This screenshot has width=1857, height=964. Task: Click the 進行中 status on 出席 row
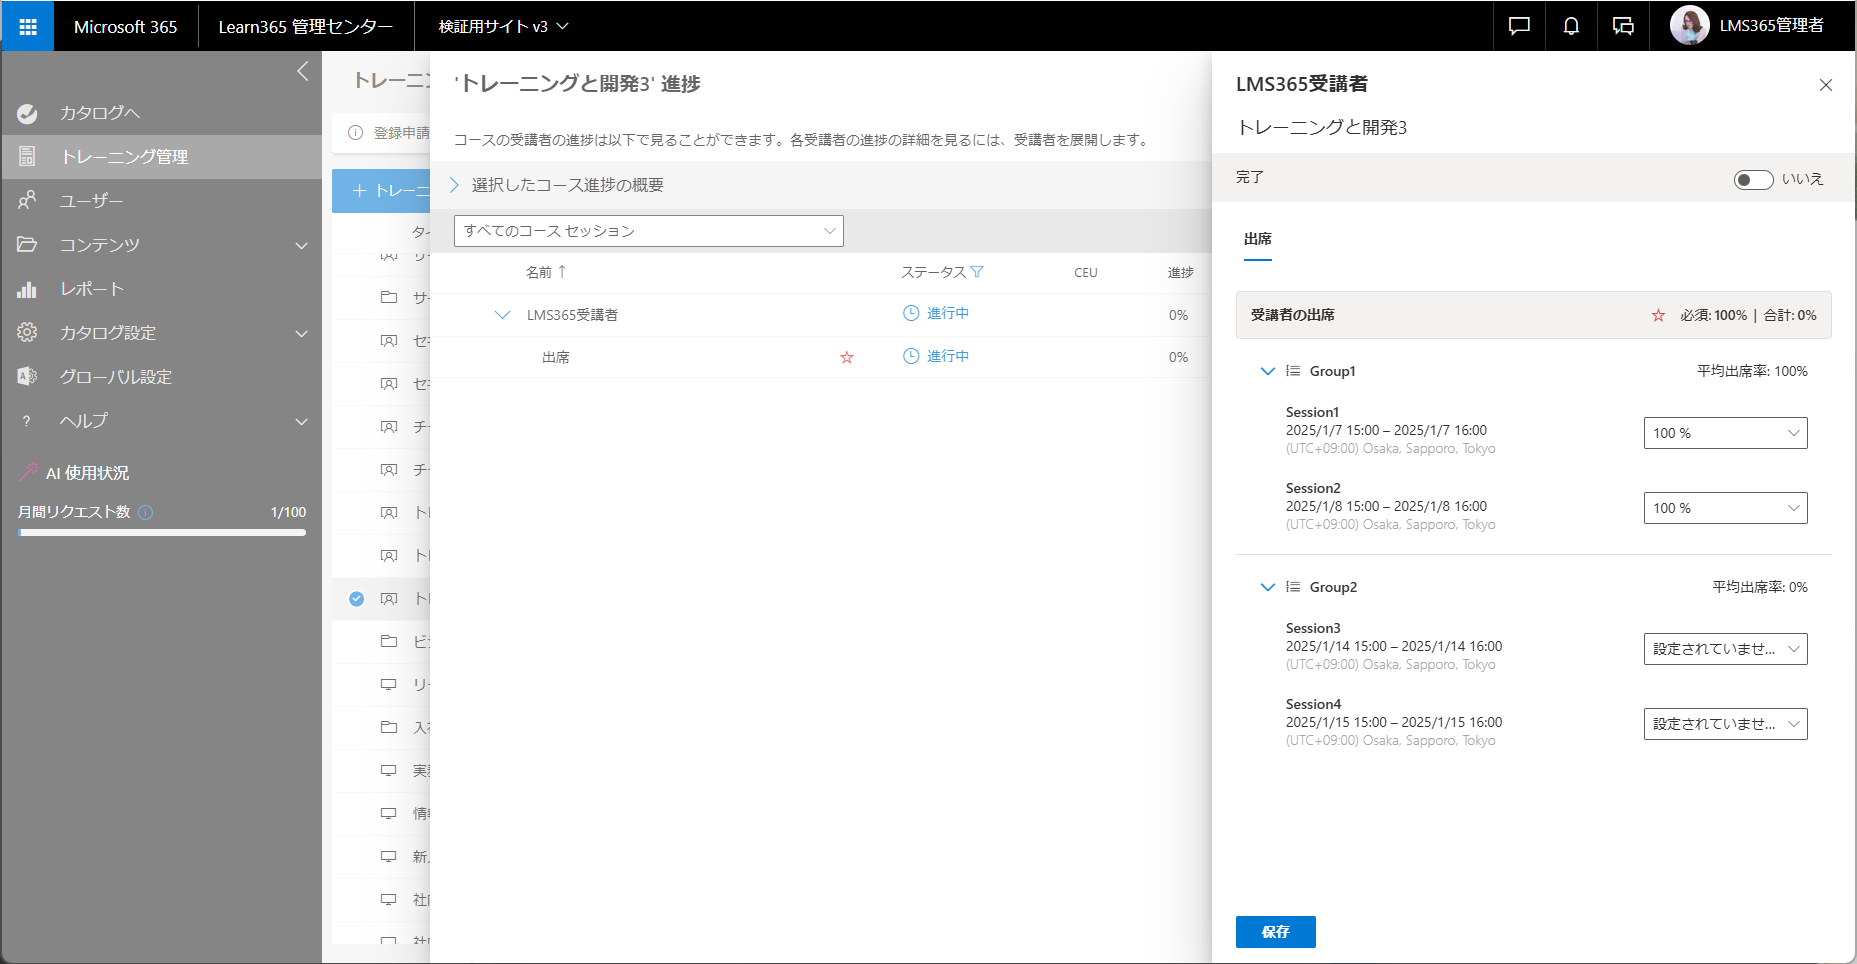tap(948, 356)
